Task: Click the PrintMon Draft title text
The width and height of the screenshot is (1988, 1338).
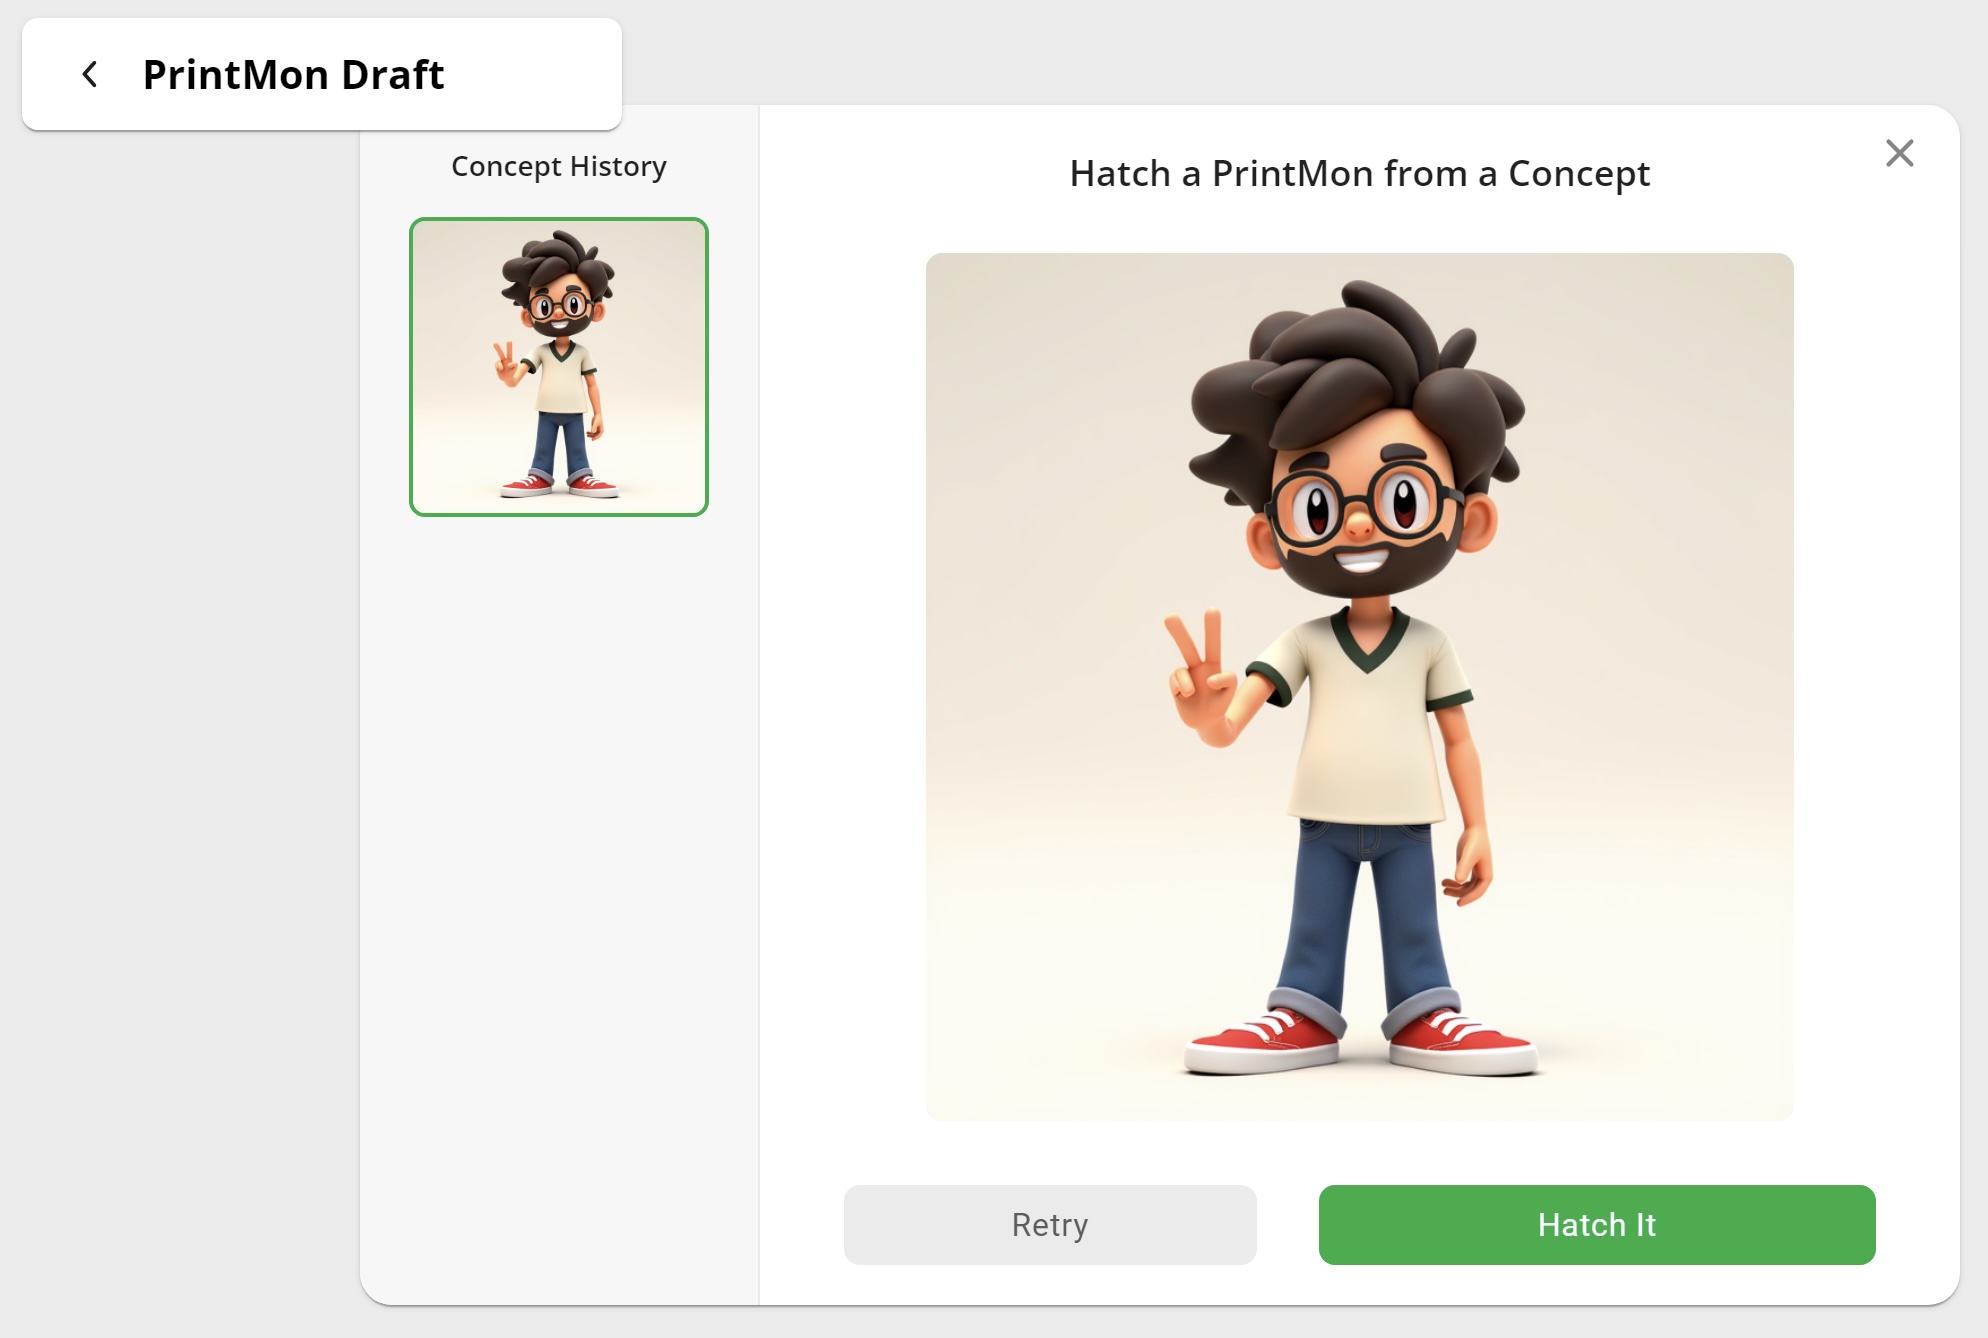Action: [293, 75]
